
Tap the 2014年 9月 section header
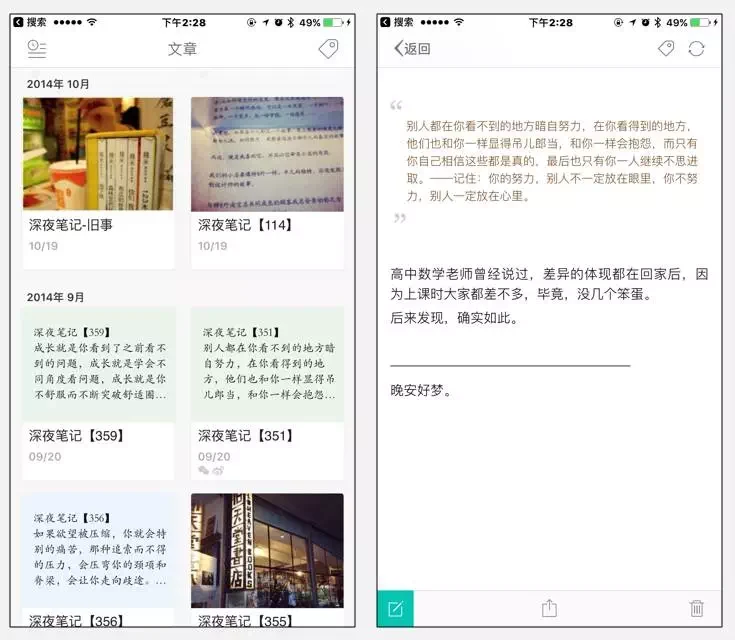[55, 297]
